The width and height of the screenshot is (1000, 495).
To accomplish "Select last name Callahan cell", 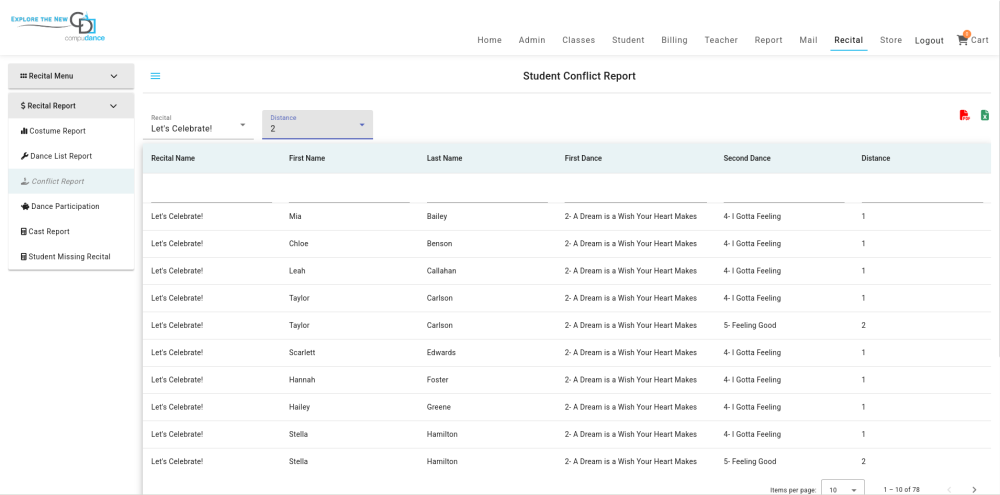I will pyautogui.click(x=441, y=270).
